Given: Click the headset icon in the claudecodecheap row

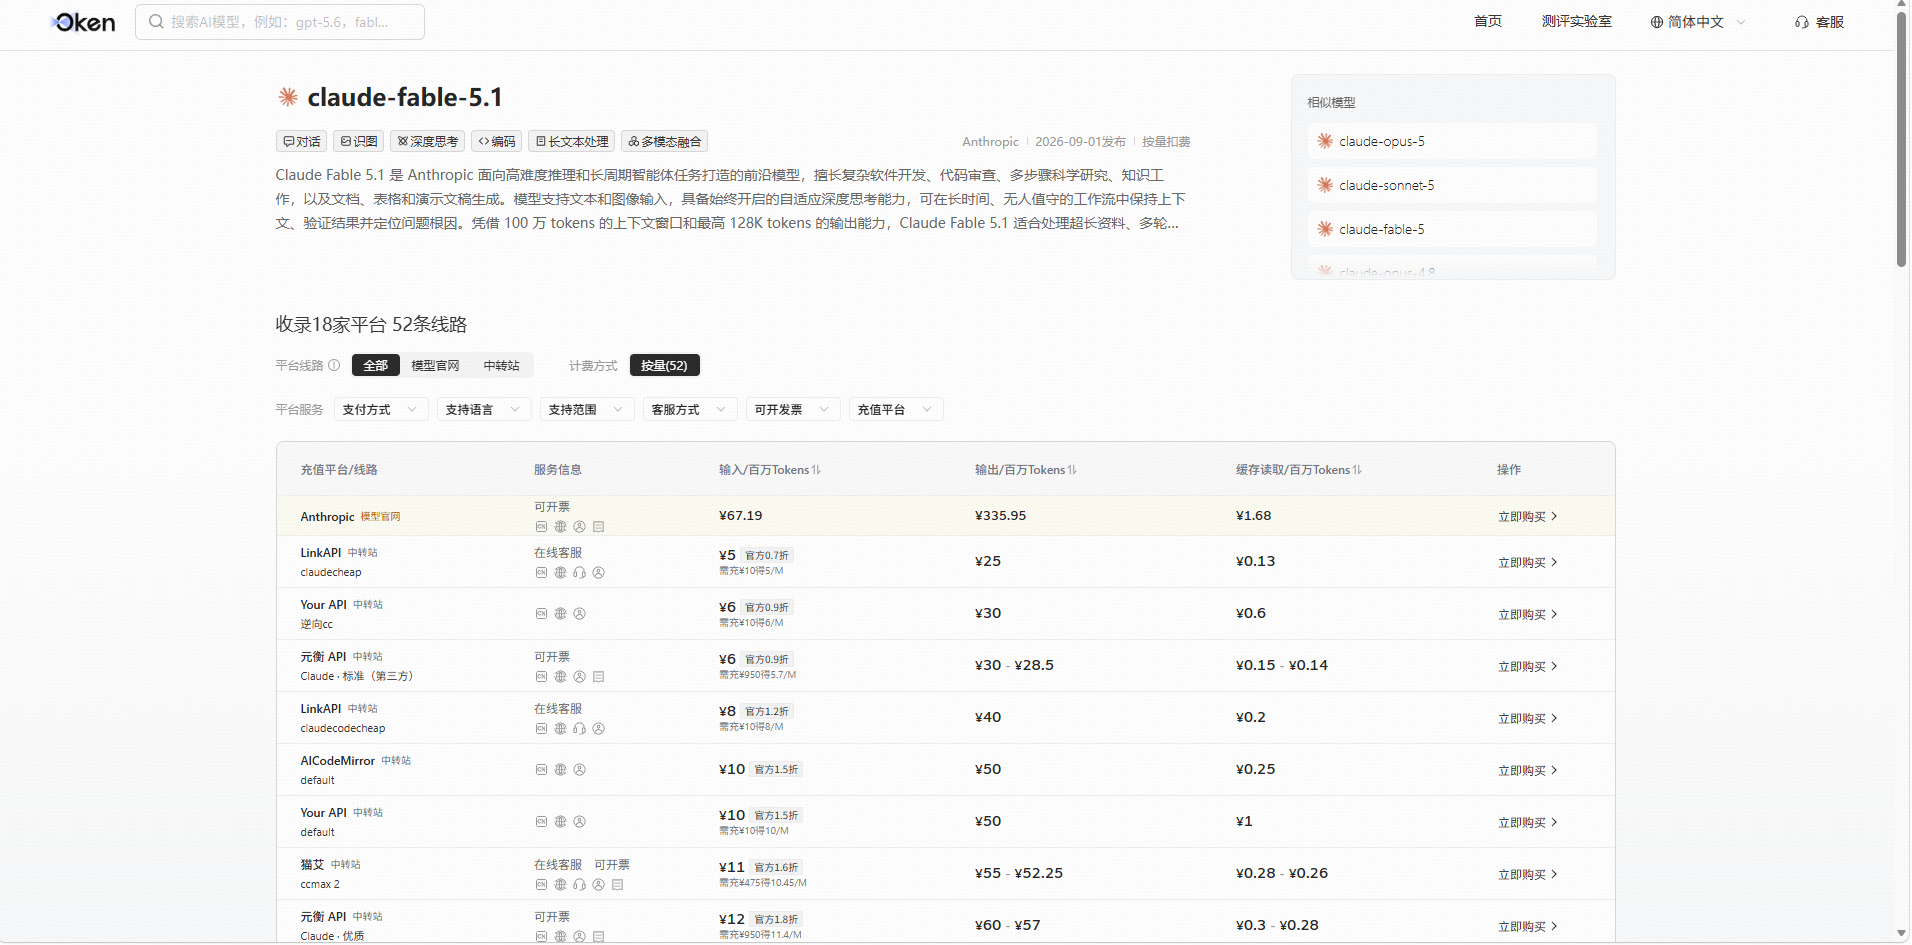Looking at the screenshot, I should coord(579,728).
